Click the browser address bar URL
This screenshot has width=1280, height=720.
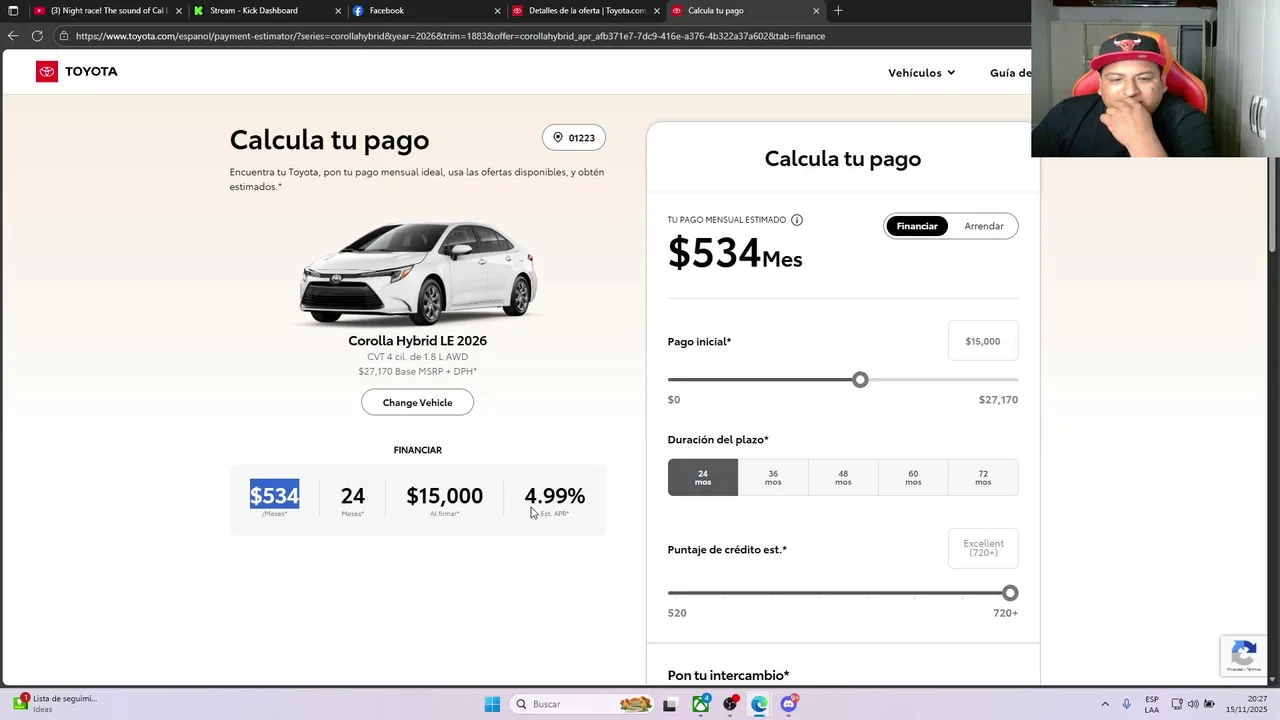[450, 36]
